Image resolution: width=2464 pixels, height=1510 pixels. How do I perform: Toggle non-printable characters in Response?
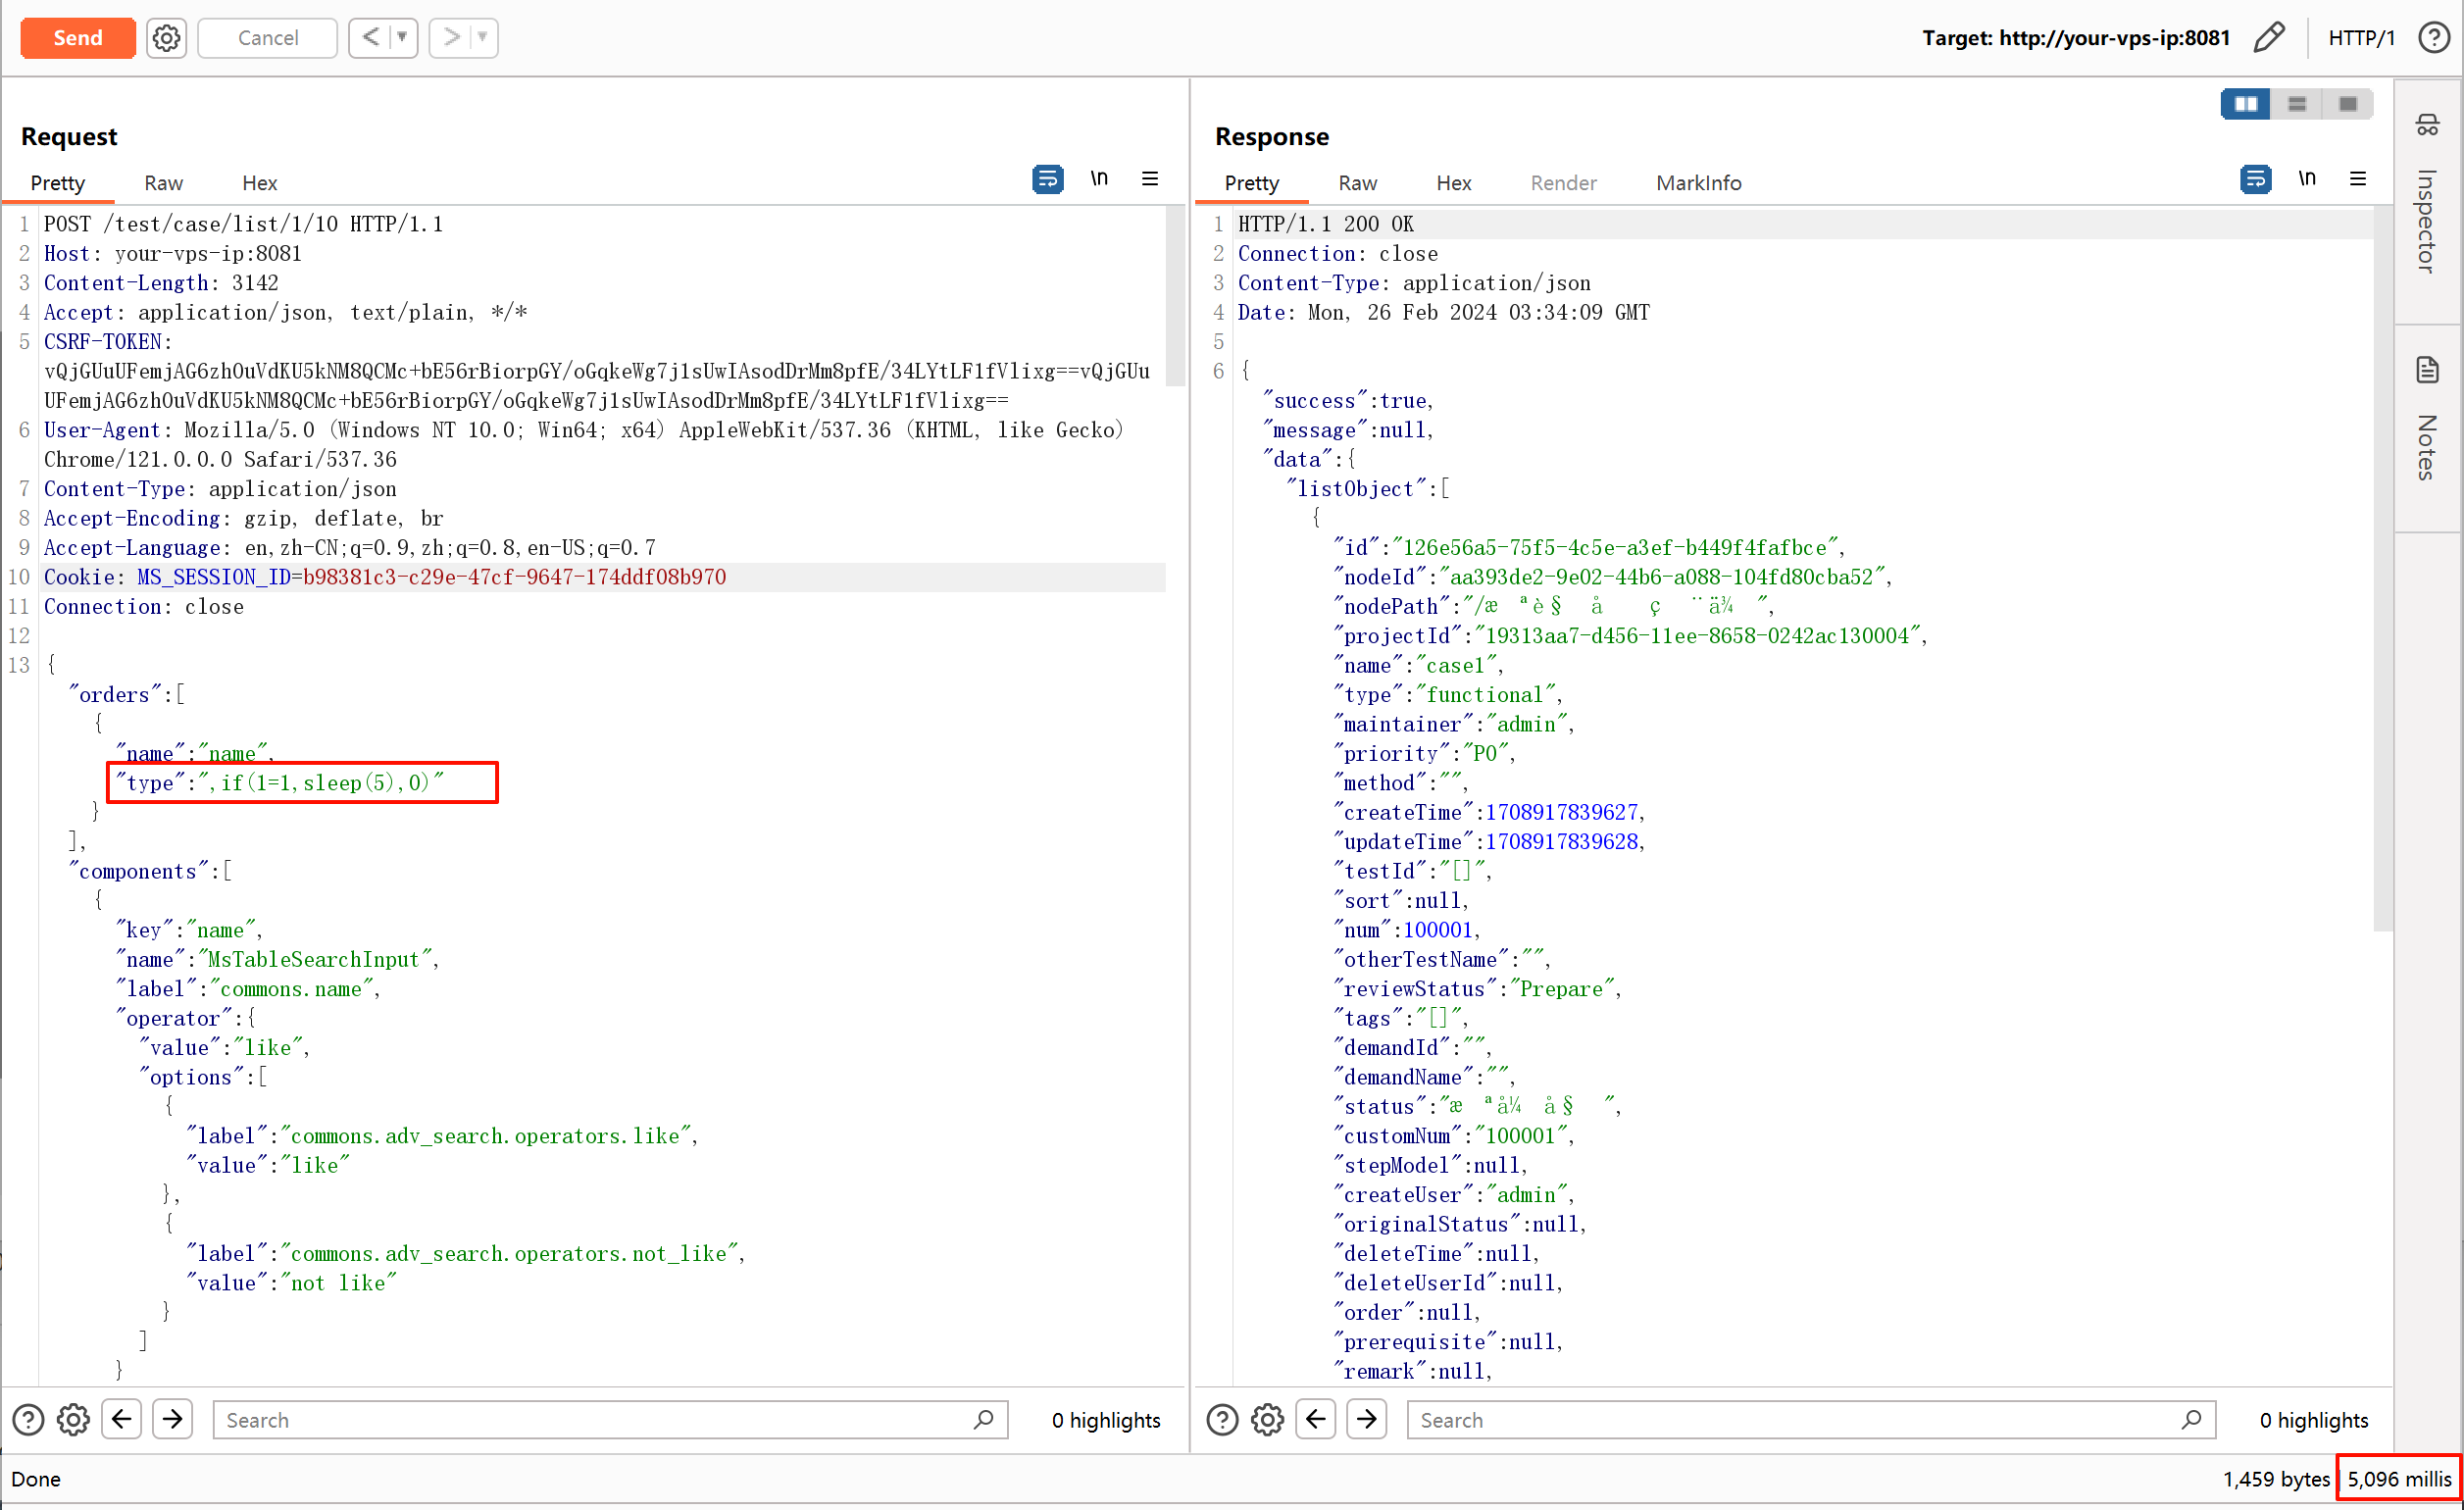(2307, 180)
